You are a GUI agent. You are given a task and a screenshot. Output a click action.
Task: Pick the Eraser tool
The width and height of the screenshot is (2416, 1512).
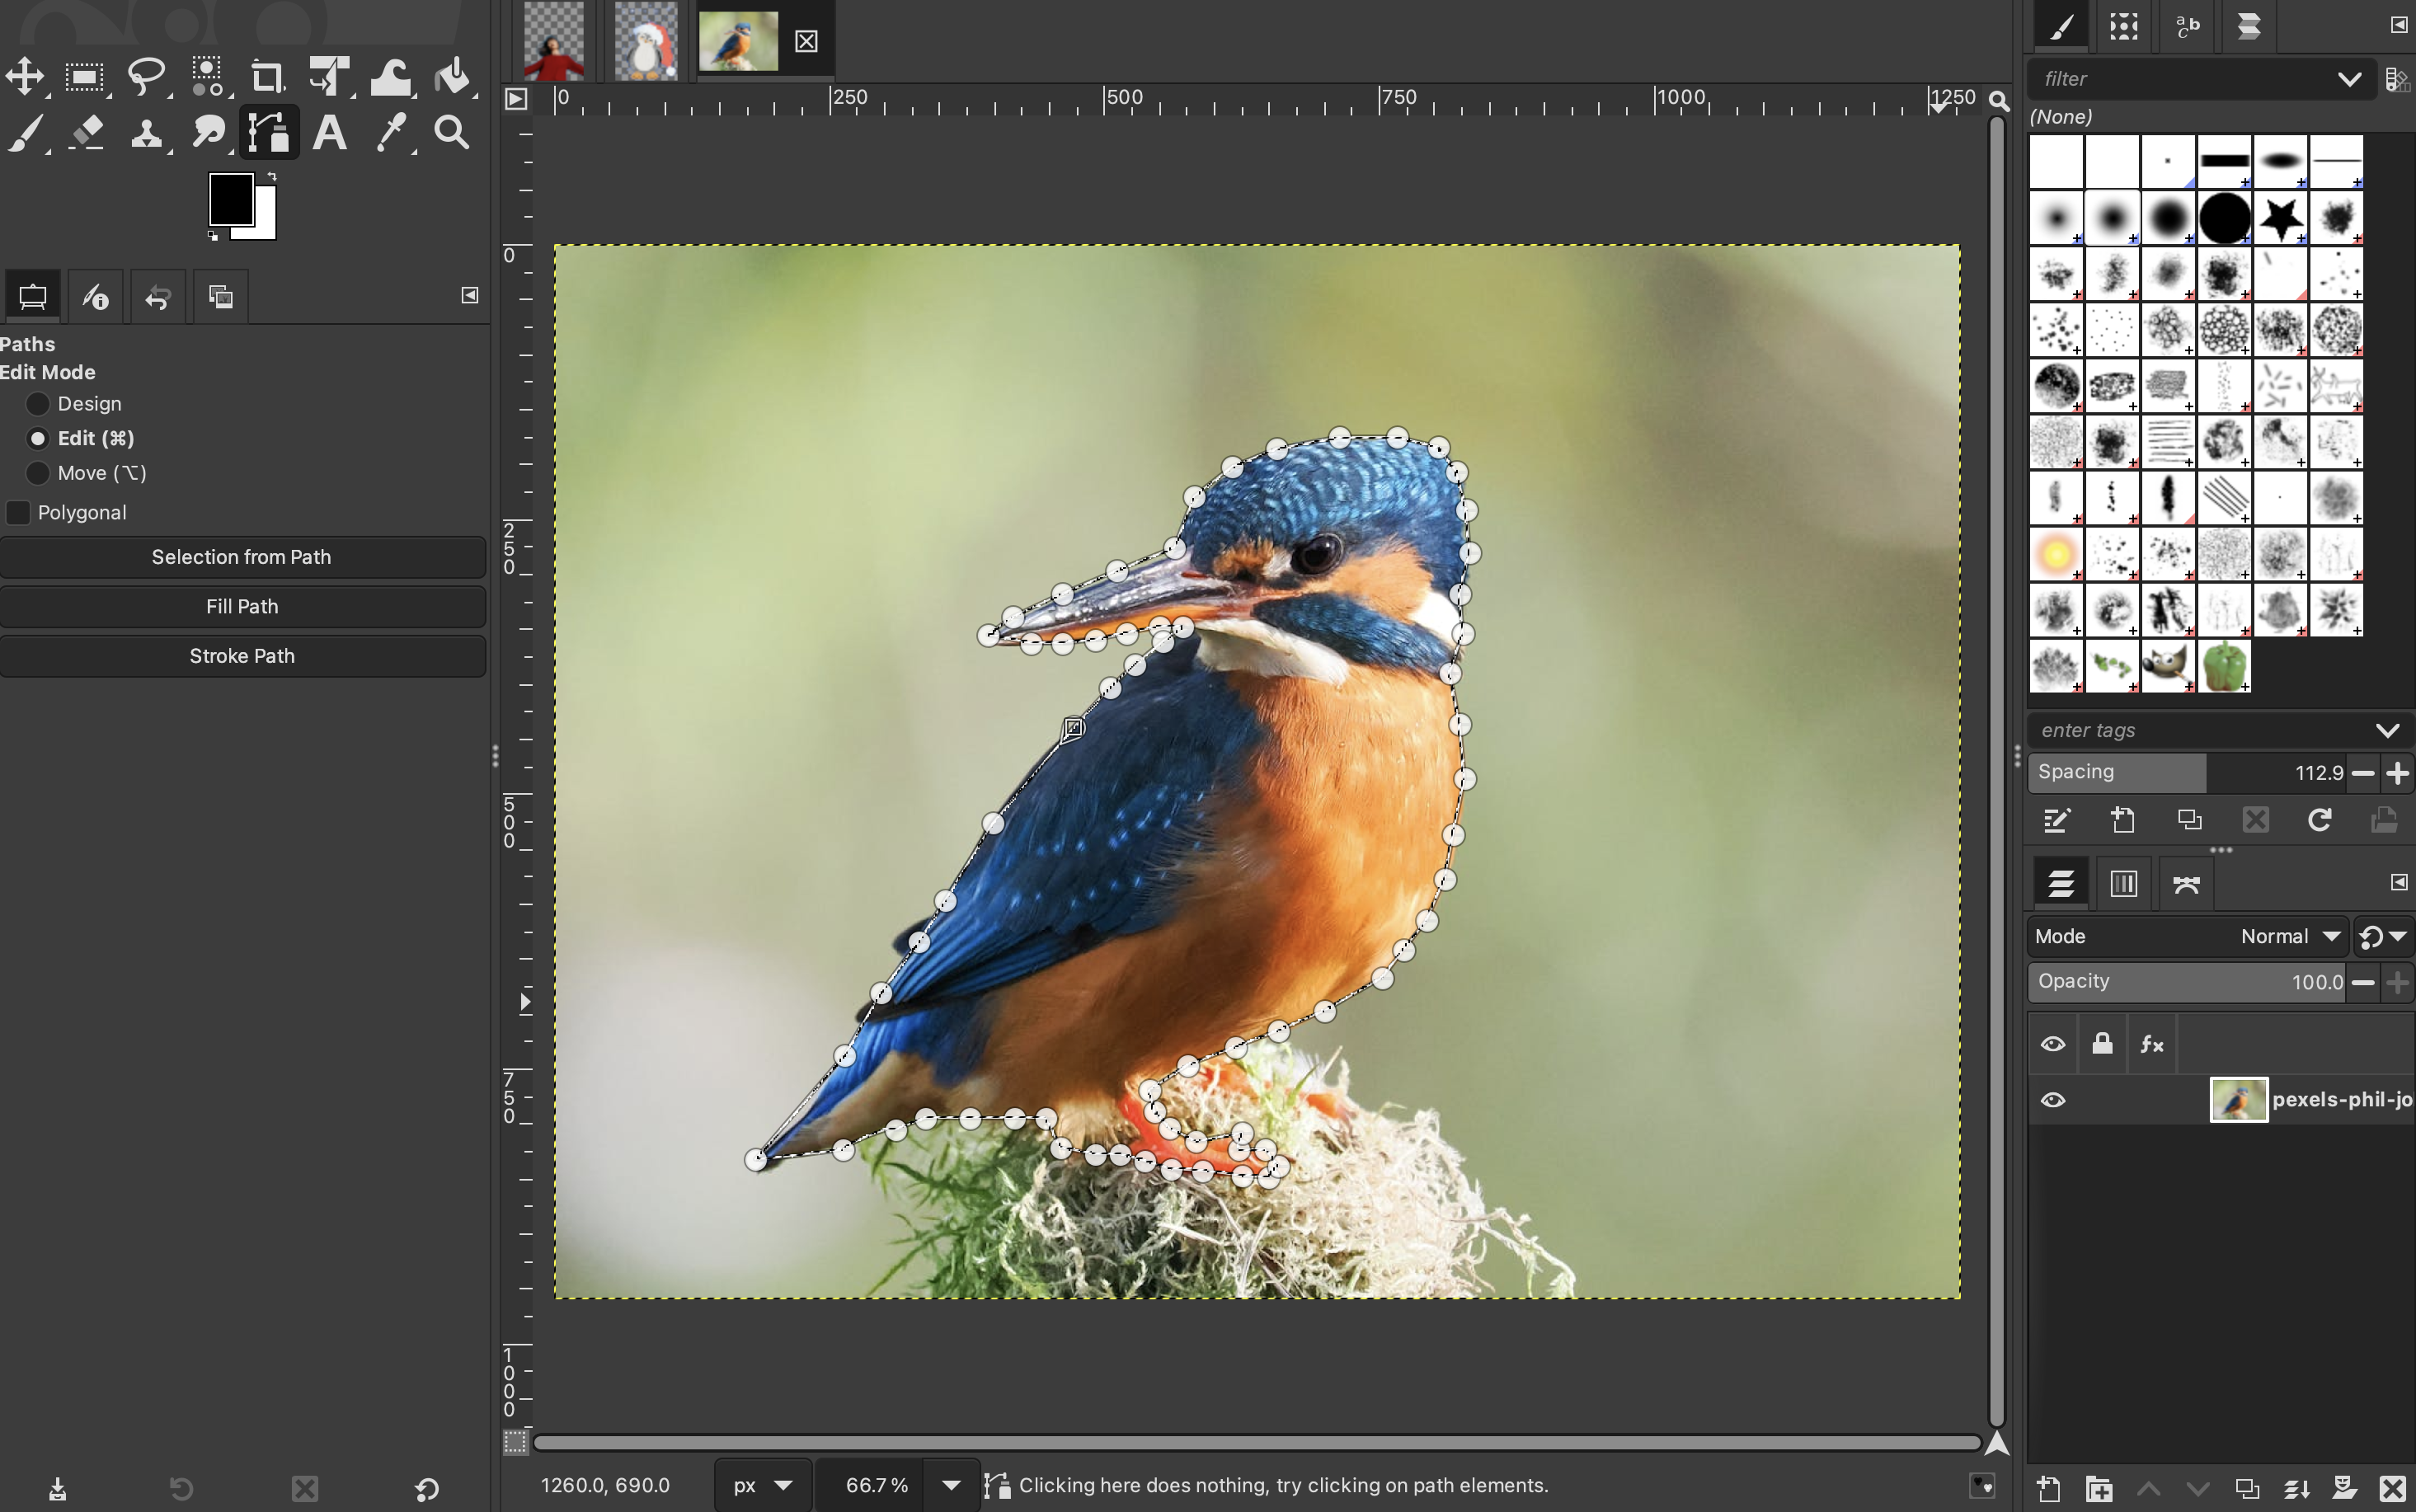pyautogui.click(x=86, y=132)
